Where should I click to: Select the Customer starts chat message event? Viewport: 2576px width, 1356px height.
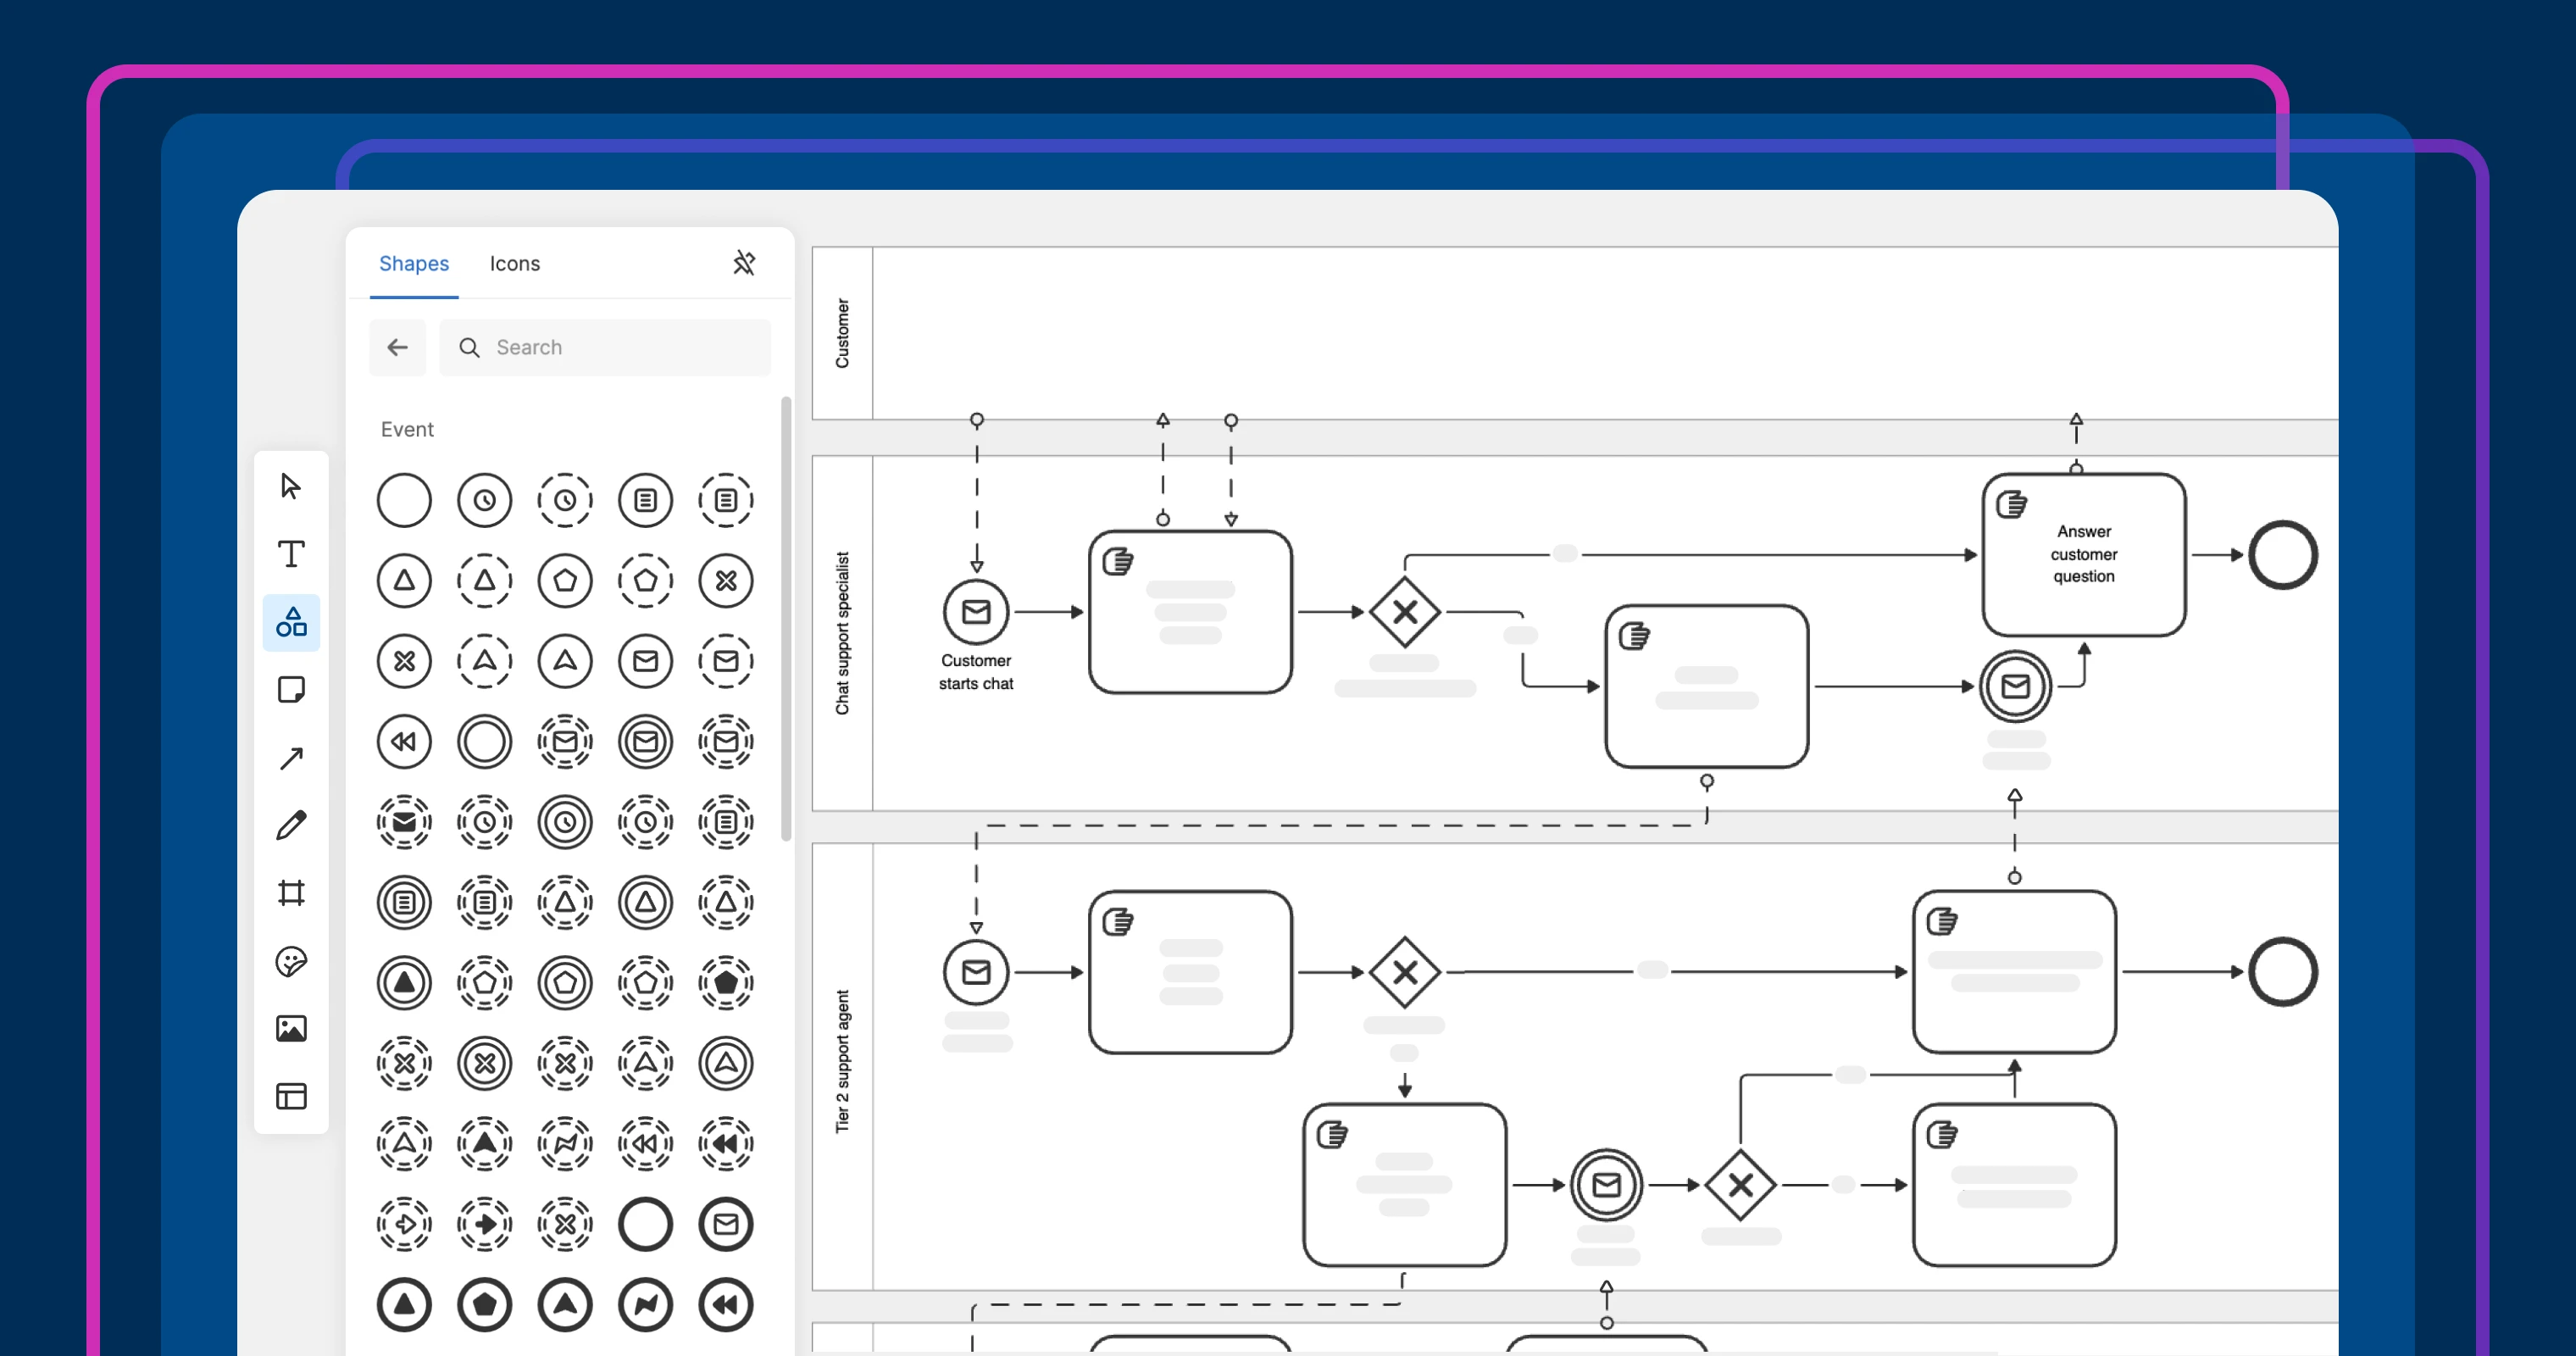point(976,612)
